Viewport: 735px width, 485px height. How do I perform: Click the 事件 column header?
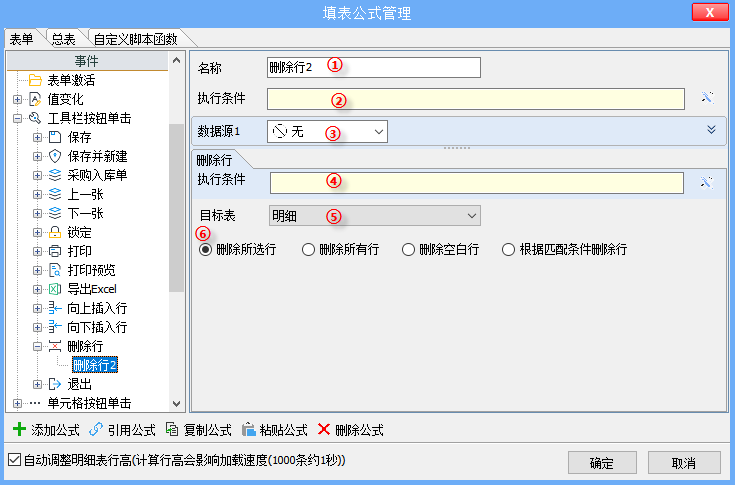(87, 61)
